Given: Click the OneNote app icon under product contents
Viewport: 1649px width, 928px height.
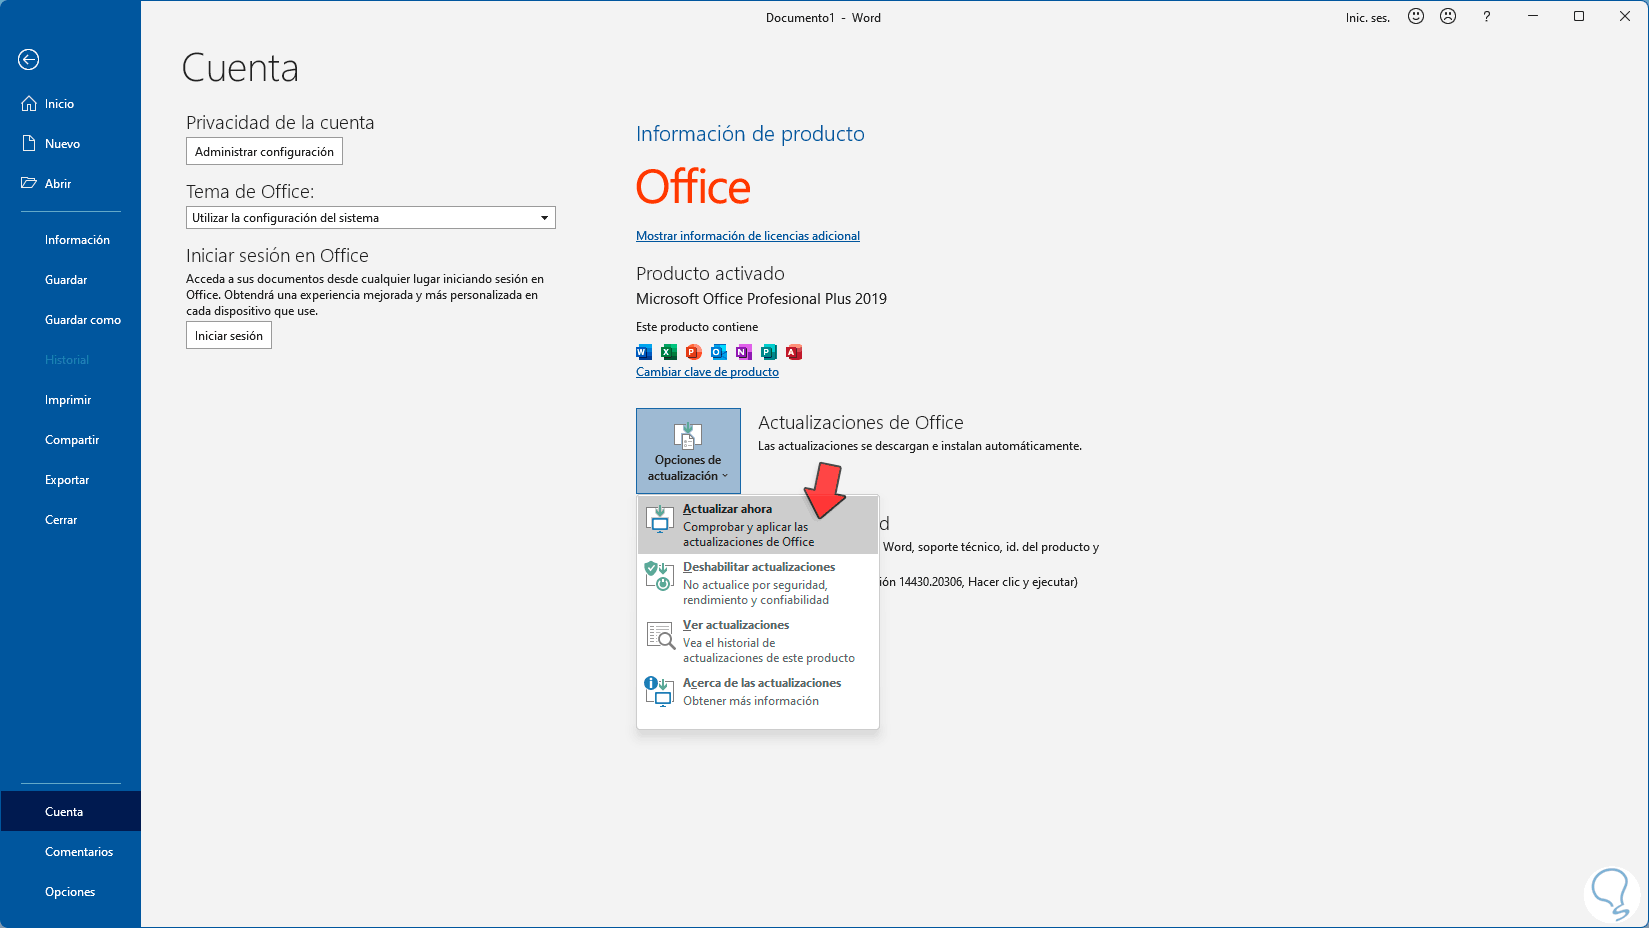Looking at the screenshot, I should tap(744, 352).
